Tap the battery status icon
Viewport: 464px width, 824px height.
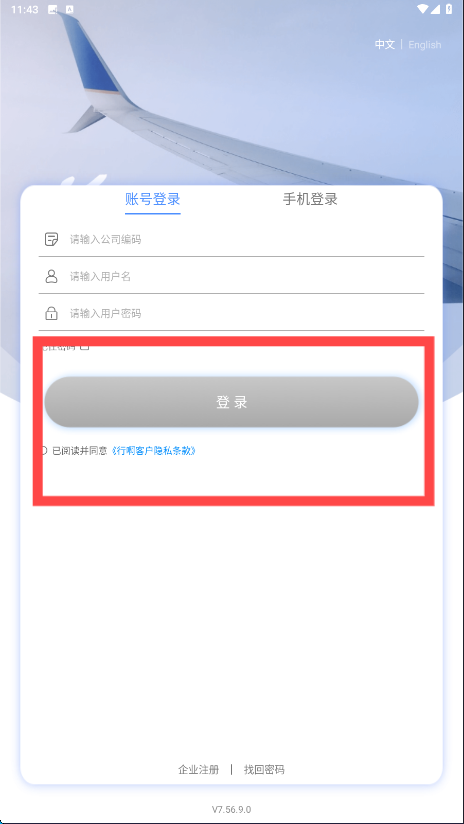[448, 9]
